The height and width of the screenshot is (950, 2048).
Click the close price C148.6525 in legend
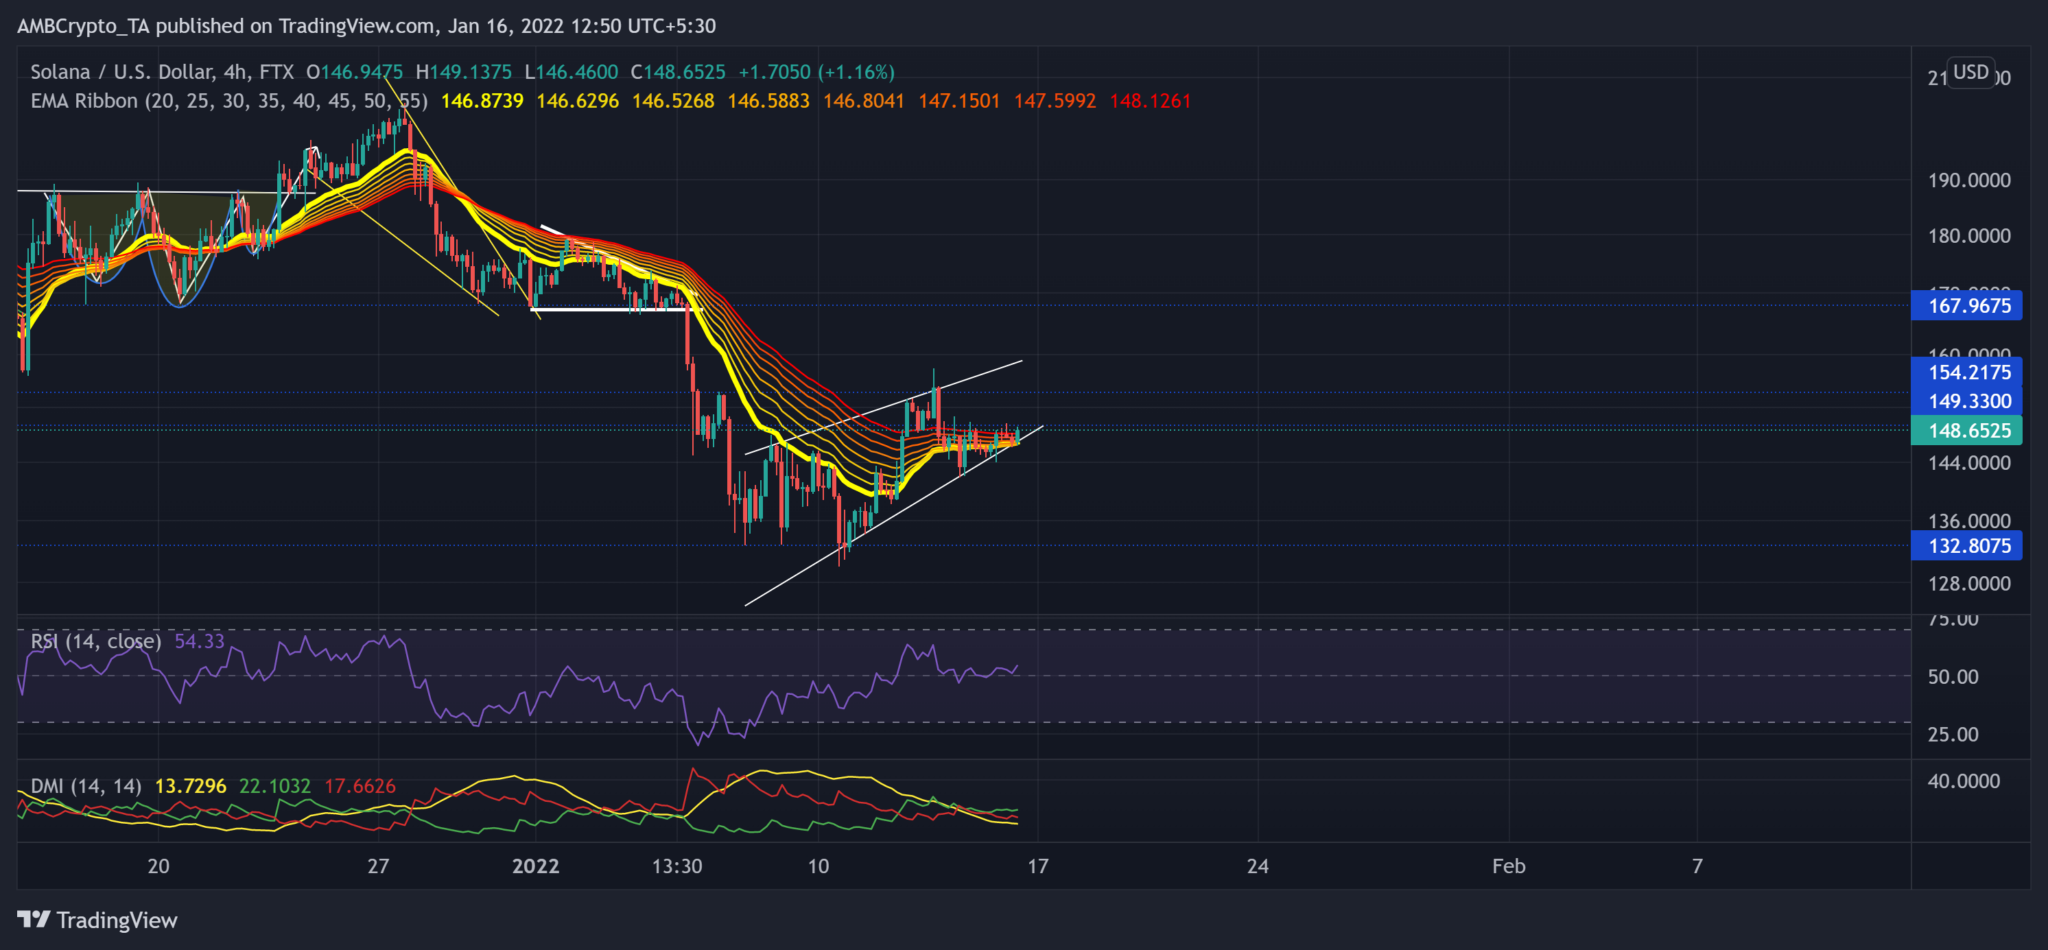(678, 72)
